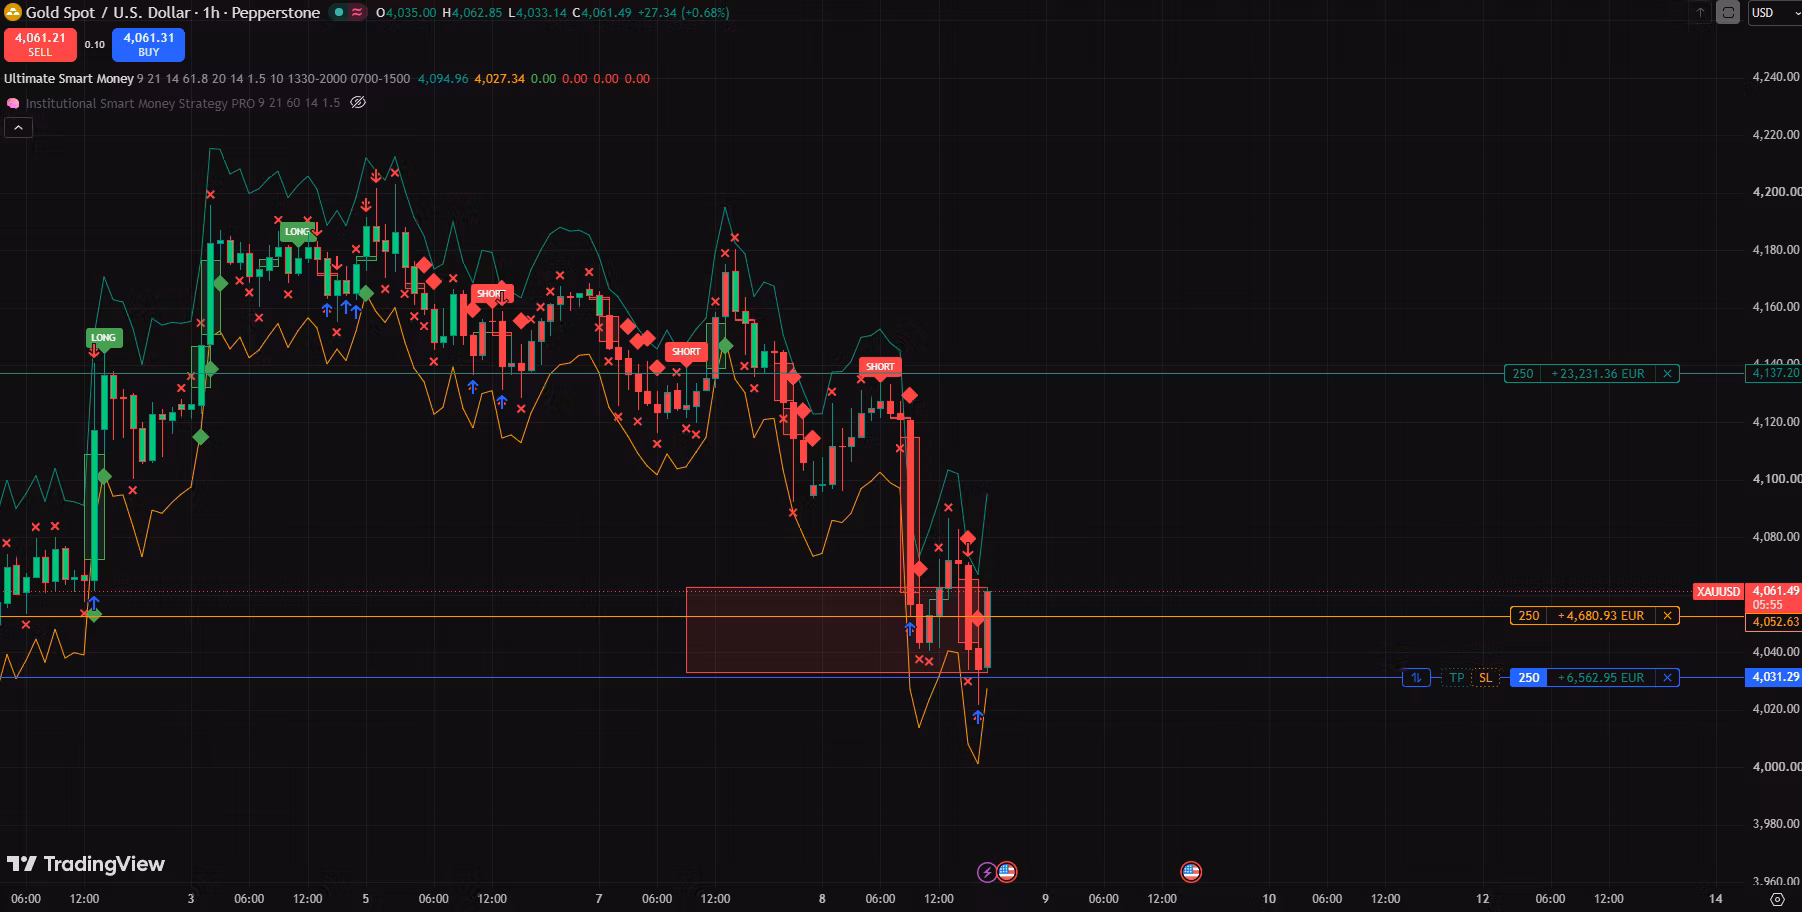Viewport: 1802px width, 912px height.
Task: Click the fullscreen frame icon beside USD
Action: [1728, 13]
